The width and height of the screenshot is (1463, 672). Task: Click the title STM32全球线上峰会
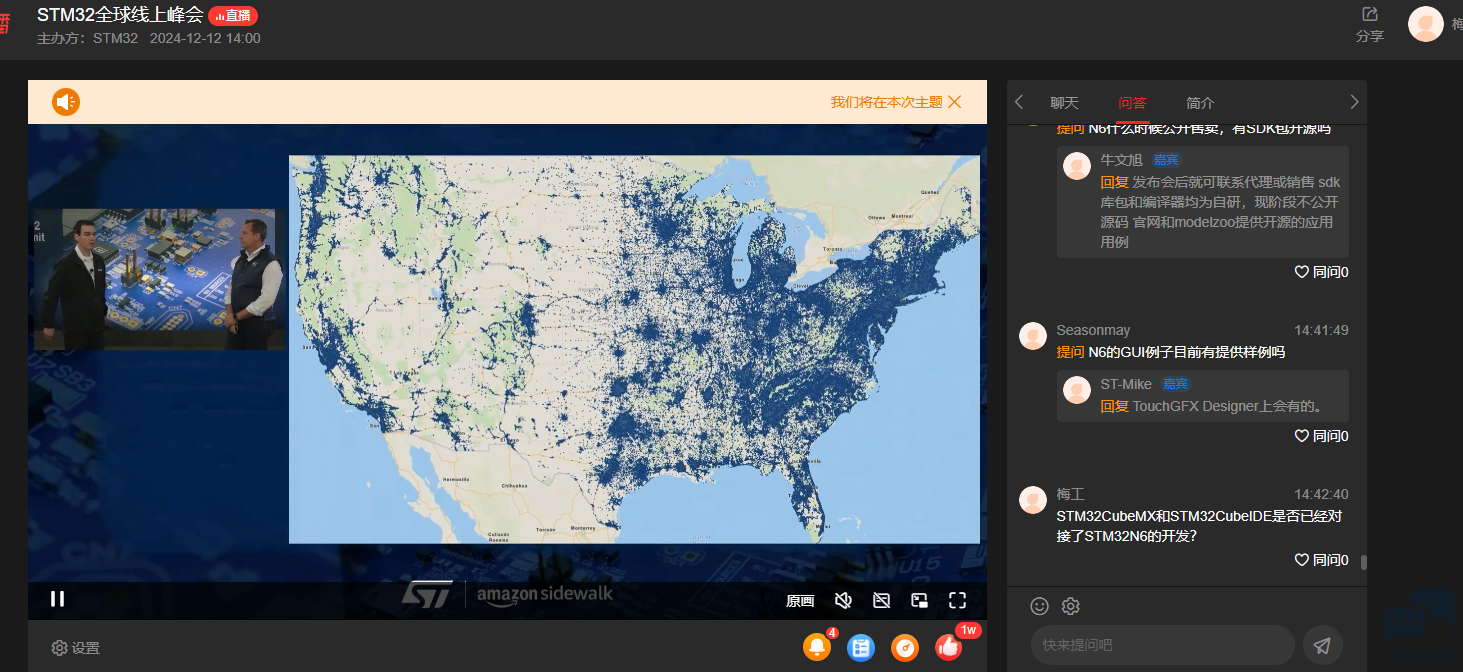(x=120, y=15)
